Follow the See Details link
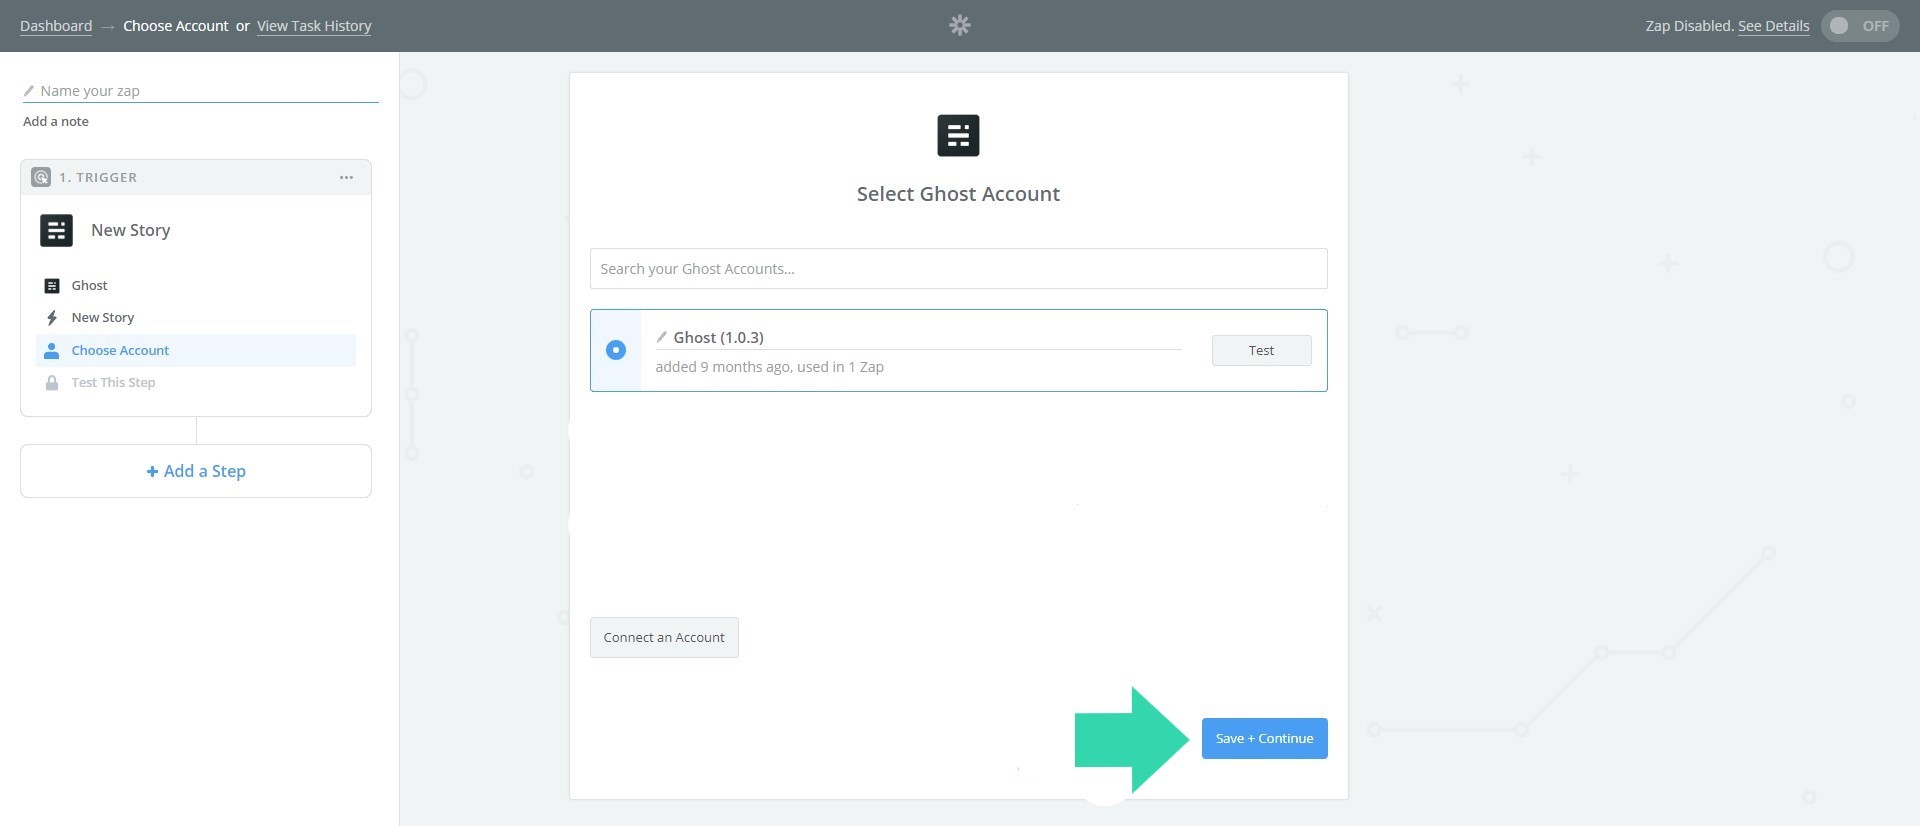Image resolution: width=1920 pixels, height=826 pixels. [x=1772, y=26]
